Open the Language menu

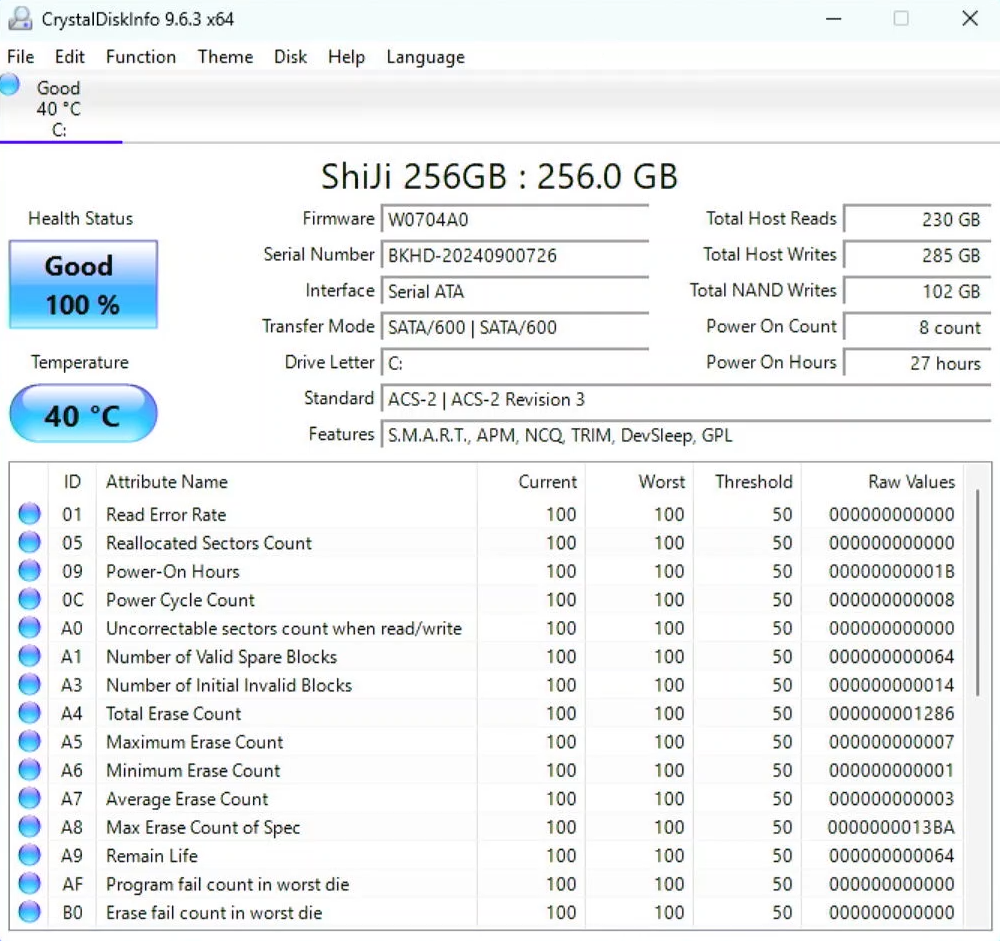pos(425,57)
